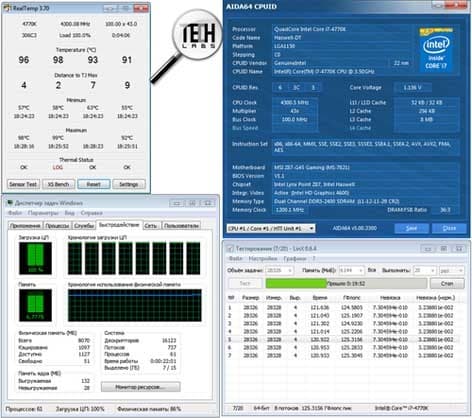
Task: Click the 98 core temperature in RealTemp
Action: (58, 60)
